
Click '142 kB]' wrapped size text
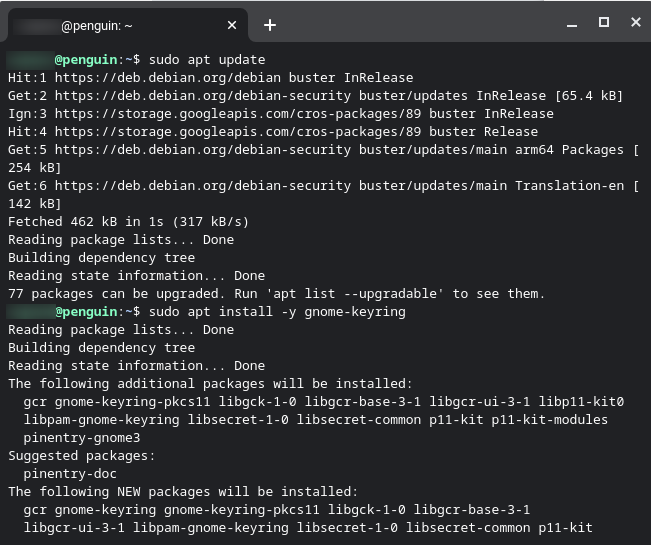[34, 204]
